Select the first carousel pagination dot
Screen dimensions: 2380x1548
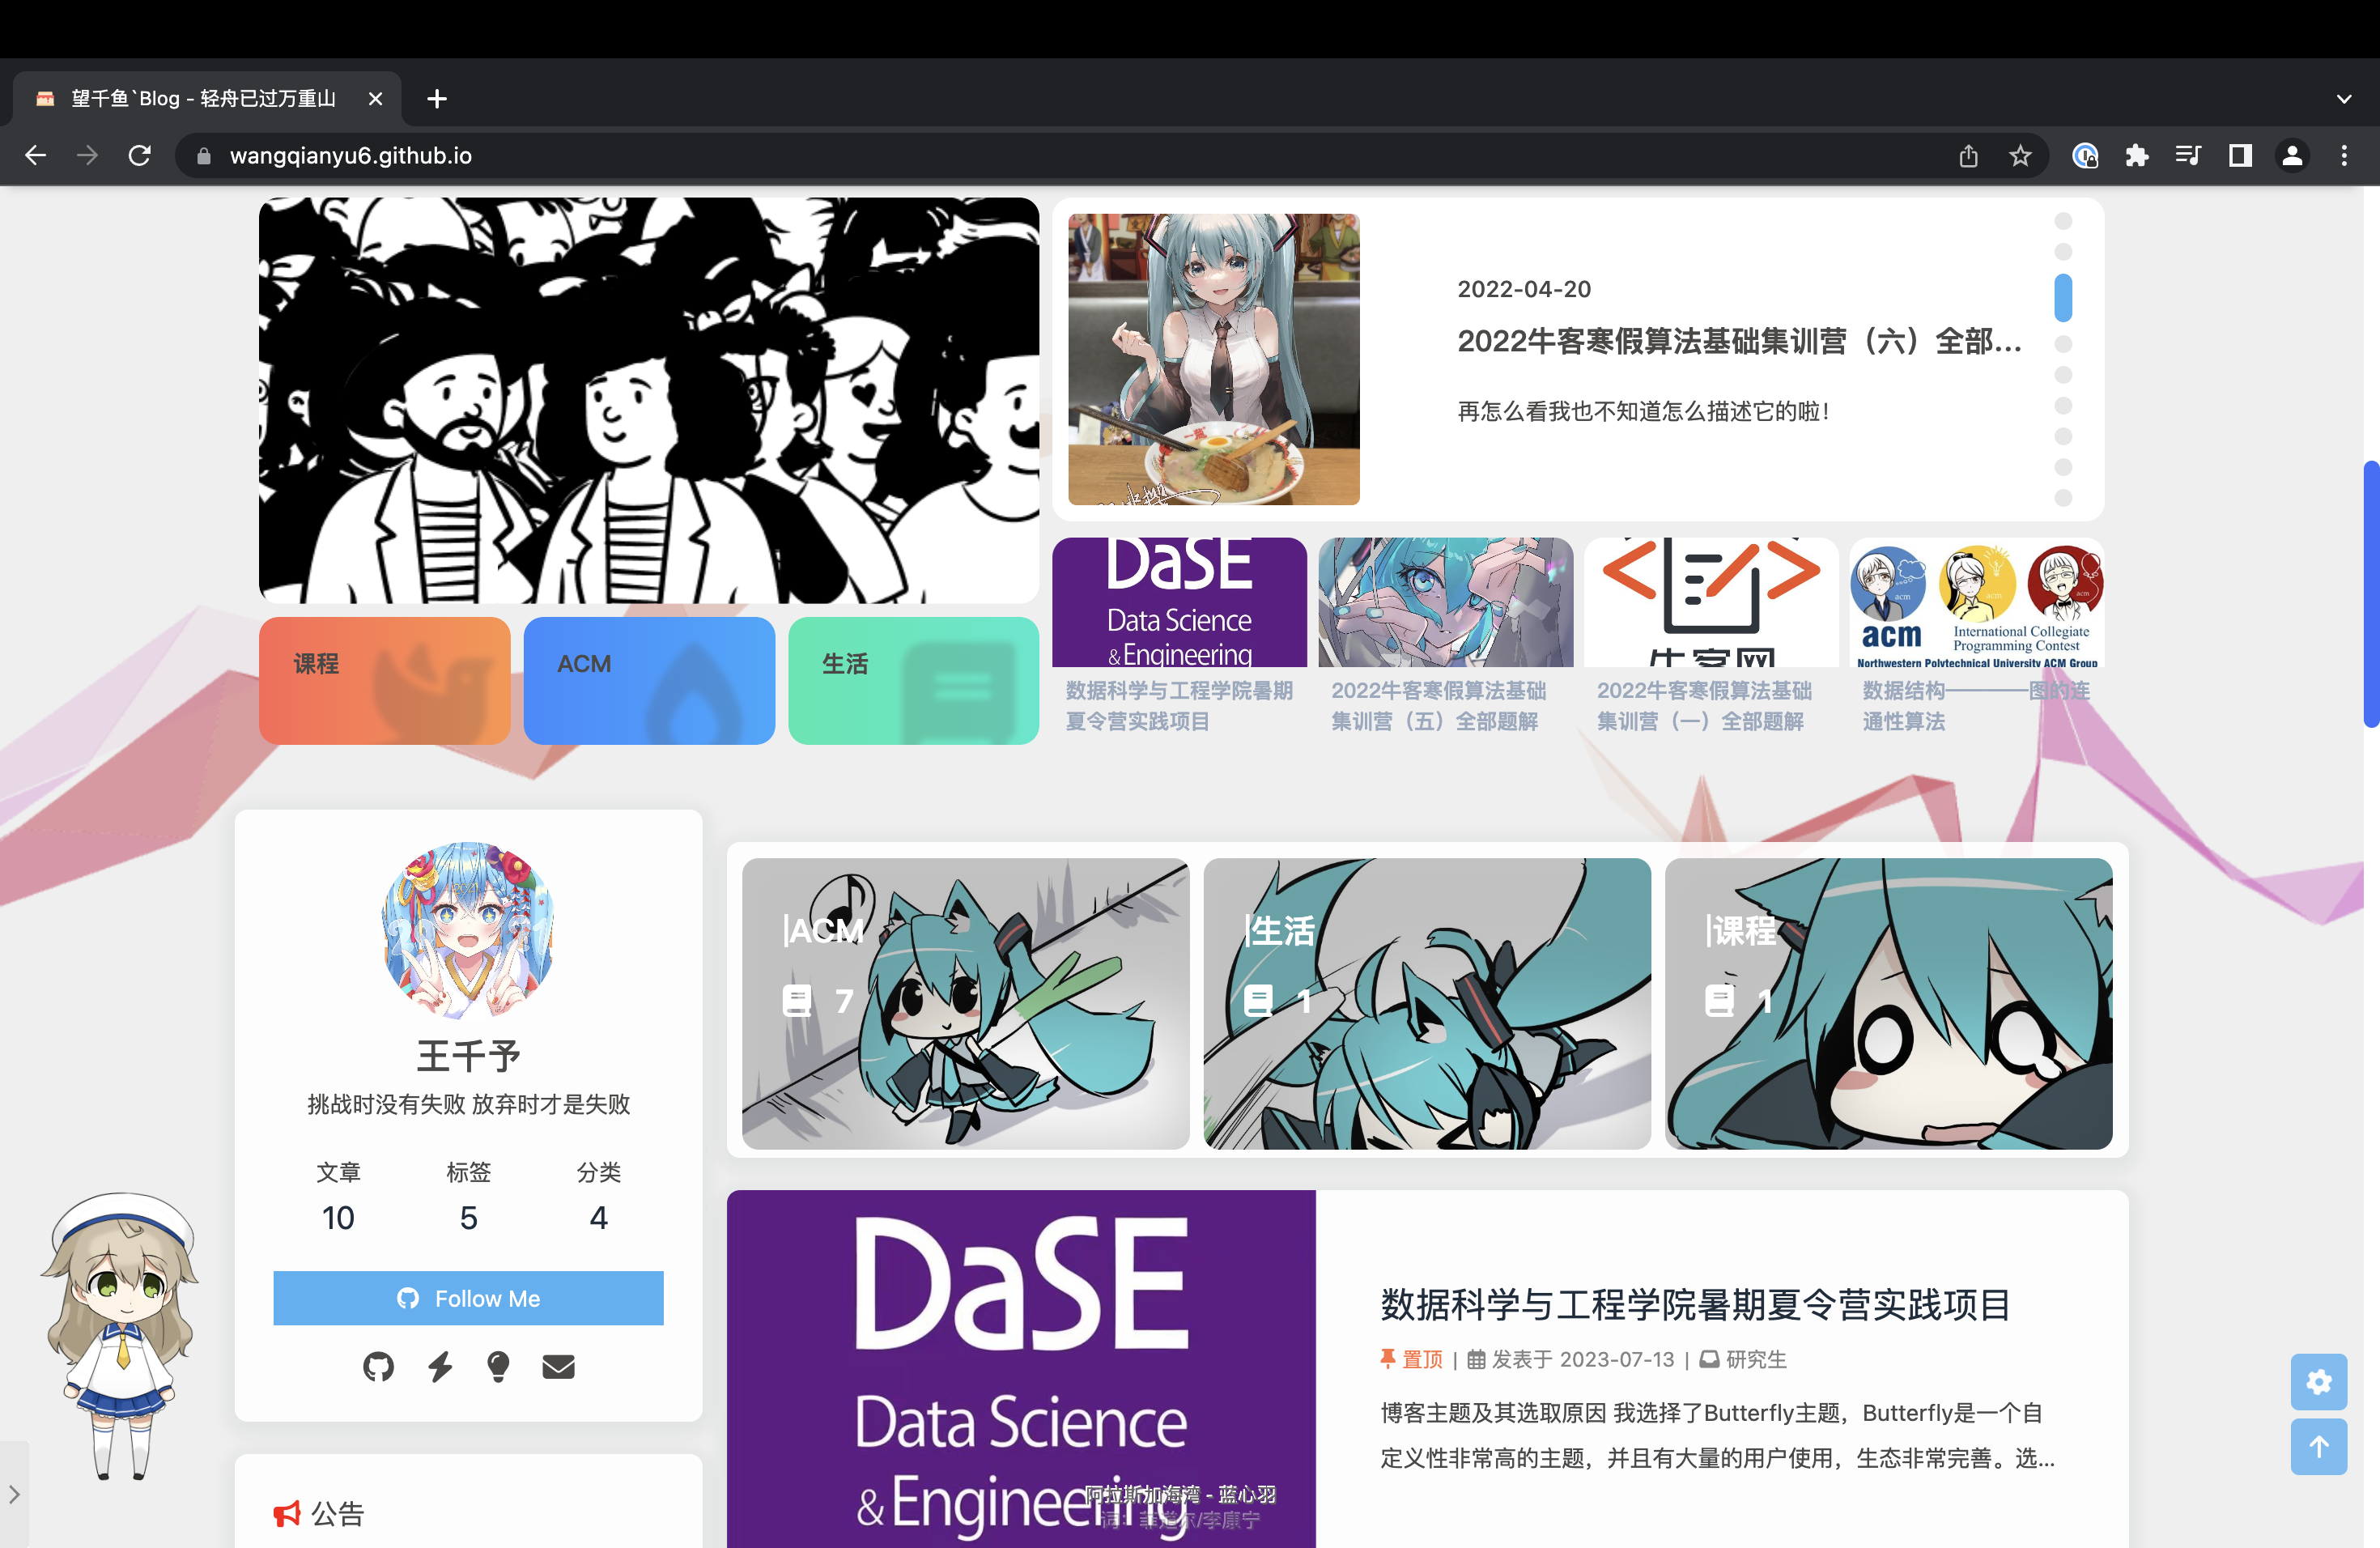2062,221
